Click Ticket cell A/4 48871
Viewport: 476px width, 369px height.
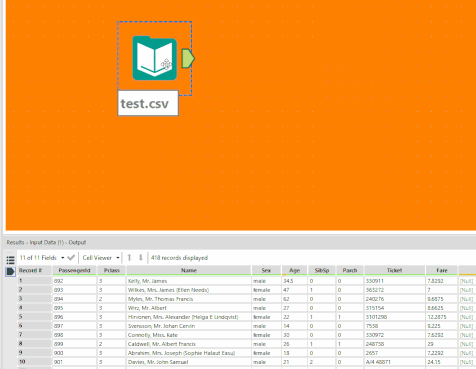394,362
